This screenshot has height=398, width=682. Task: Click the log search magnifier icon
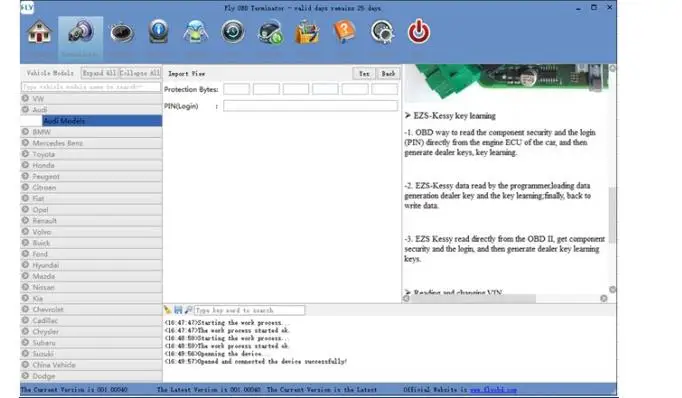188,310
